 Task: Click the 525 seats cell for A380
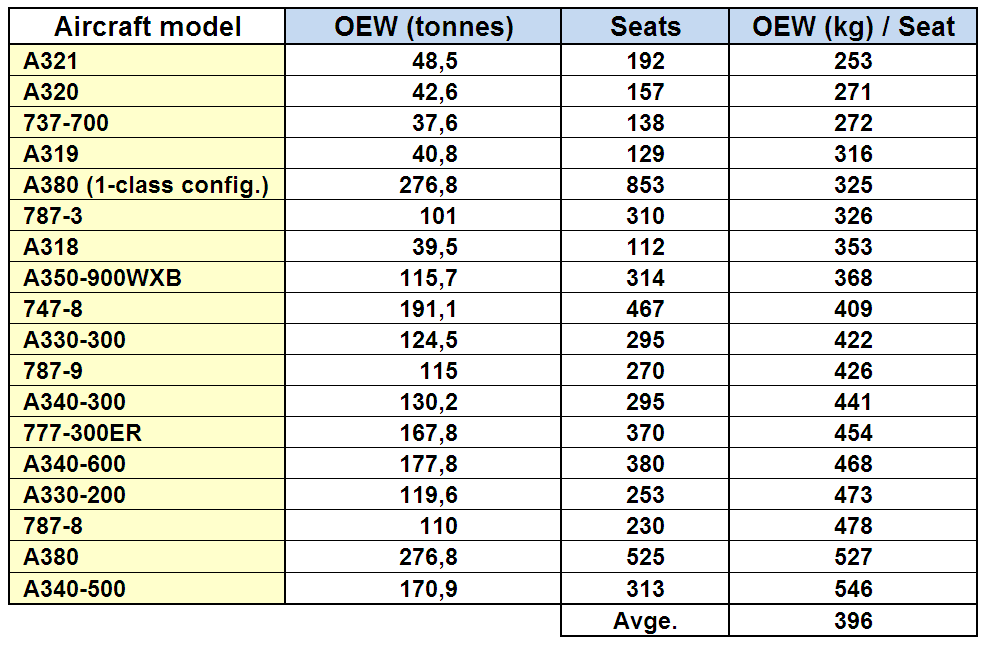tap(645, 557)
